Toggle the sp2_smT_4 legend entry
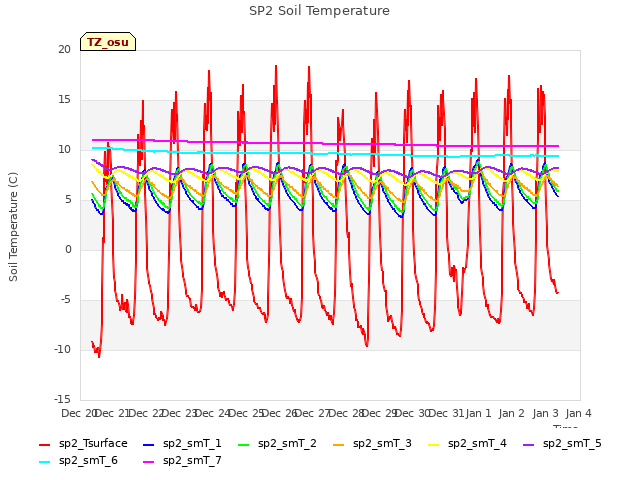Image resolution: width=640 pixels, height=480 pixels. point(467,444)
